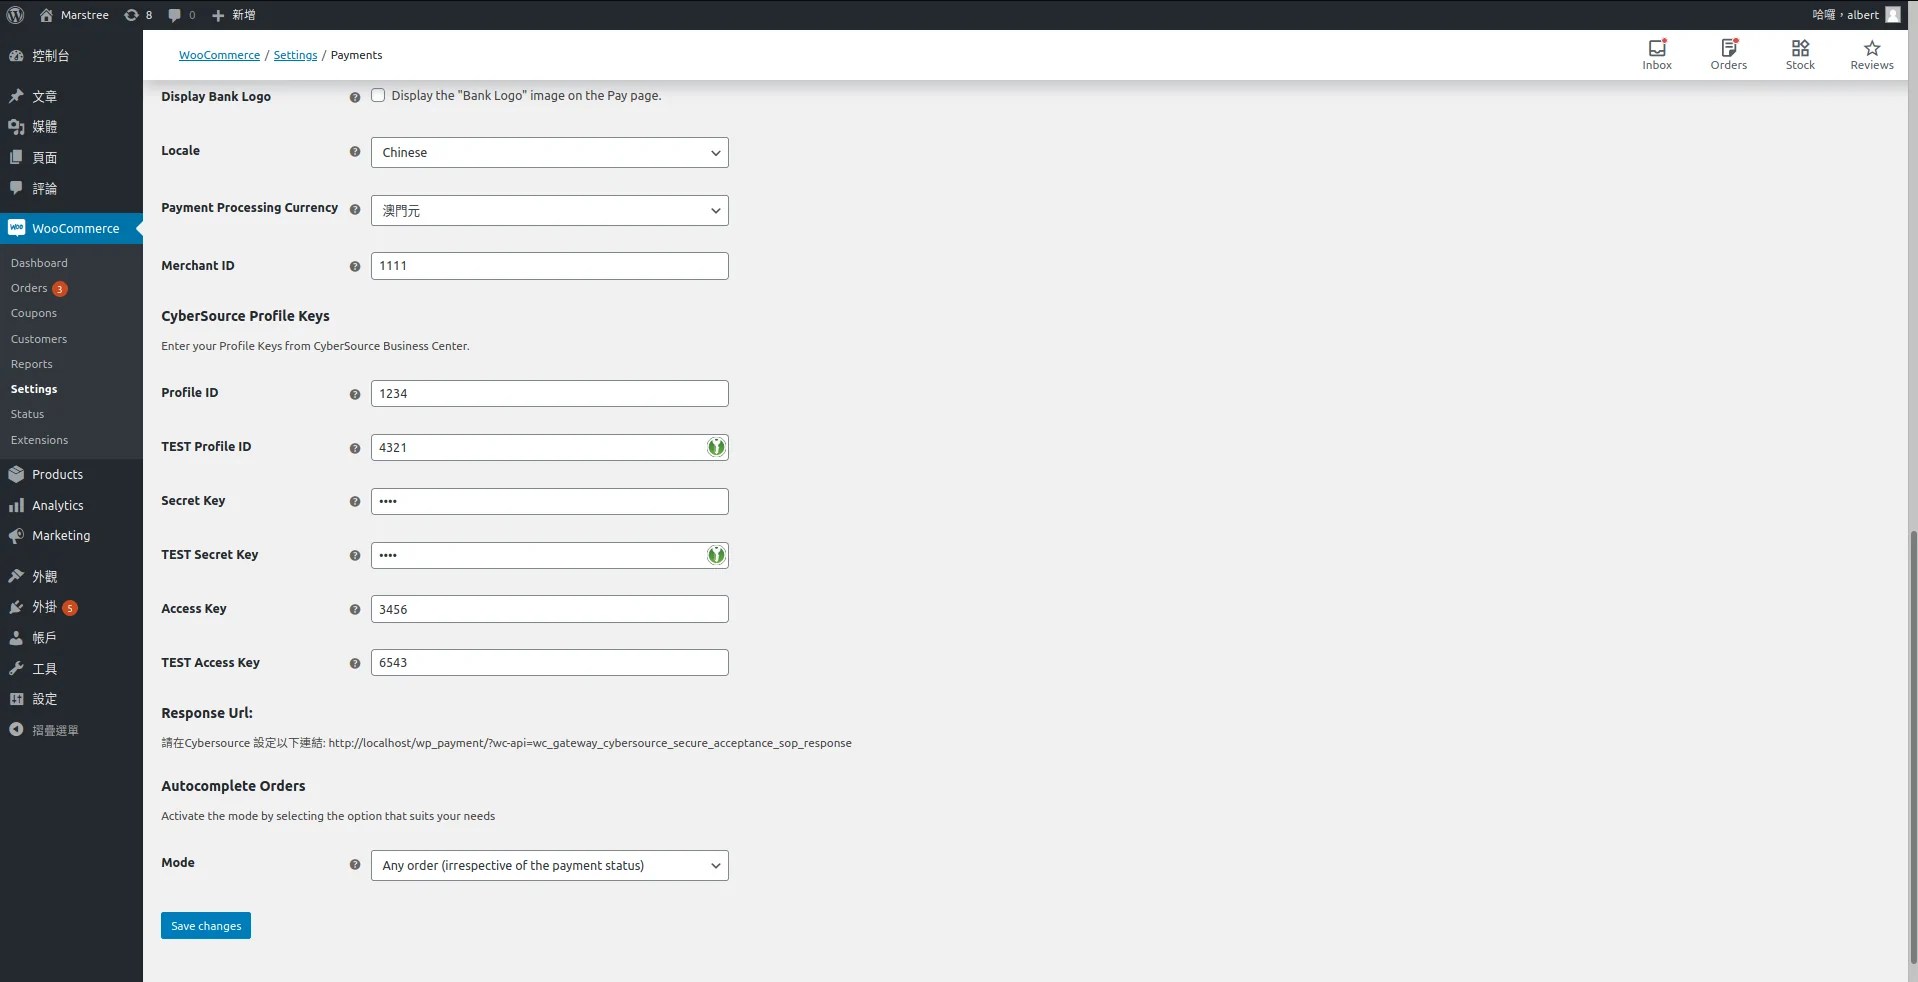Image resolution: width=1918 pixels, height=982 pixels.
Task: Select WooCommerce Settings submenu item
Action: (x=34, y=389)
